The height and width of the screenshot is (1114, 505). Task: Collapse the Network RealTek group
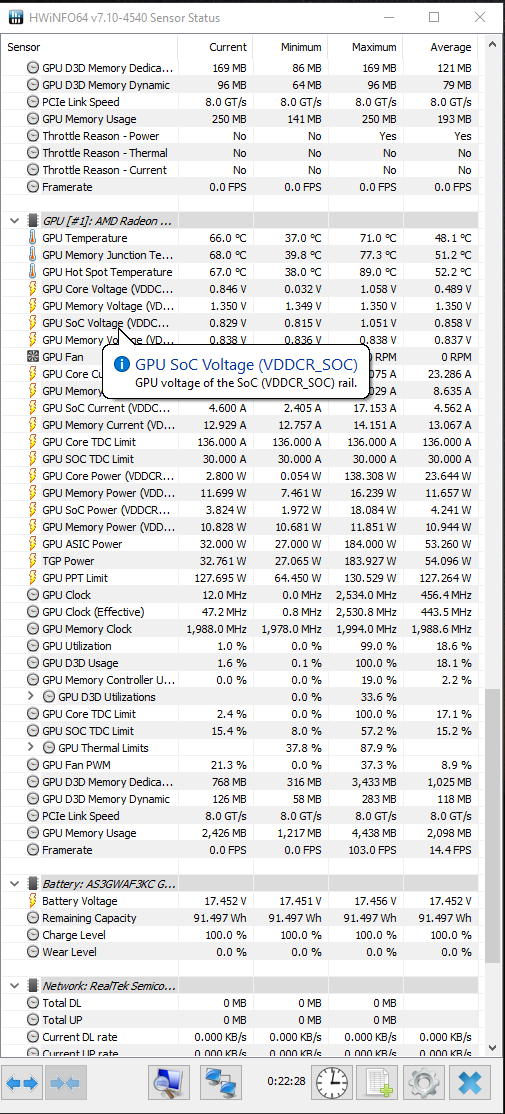(x=14, y=986)
